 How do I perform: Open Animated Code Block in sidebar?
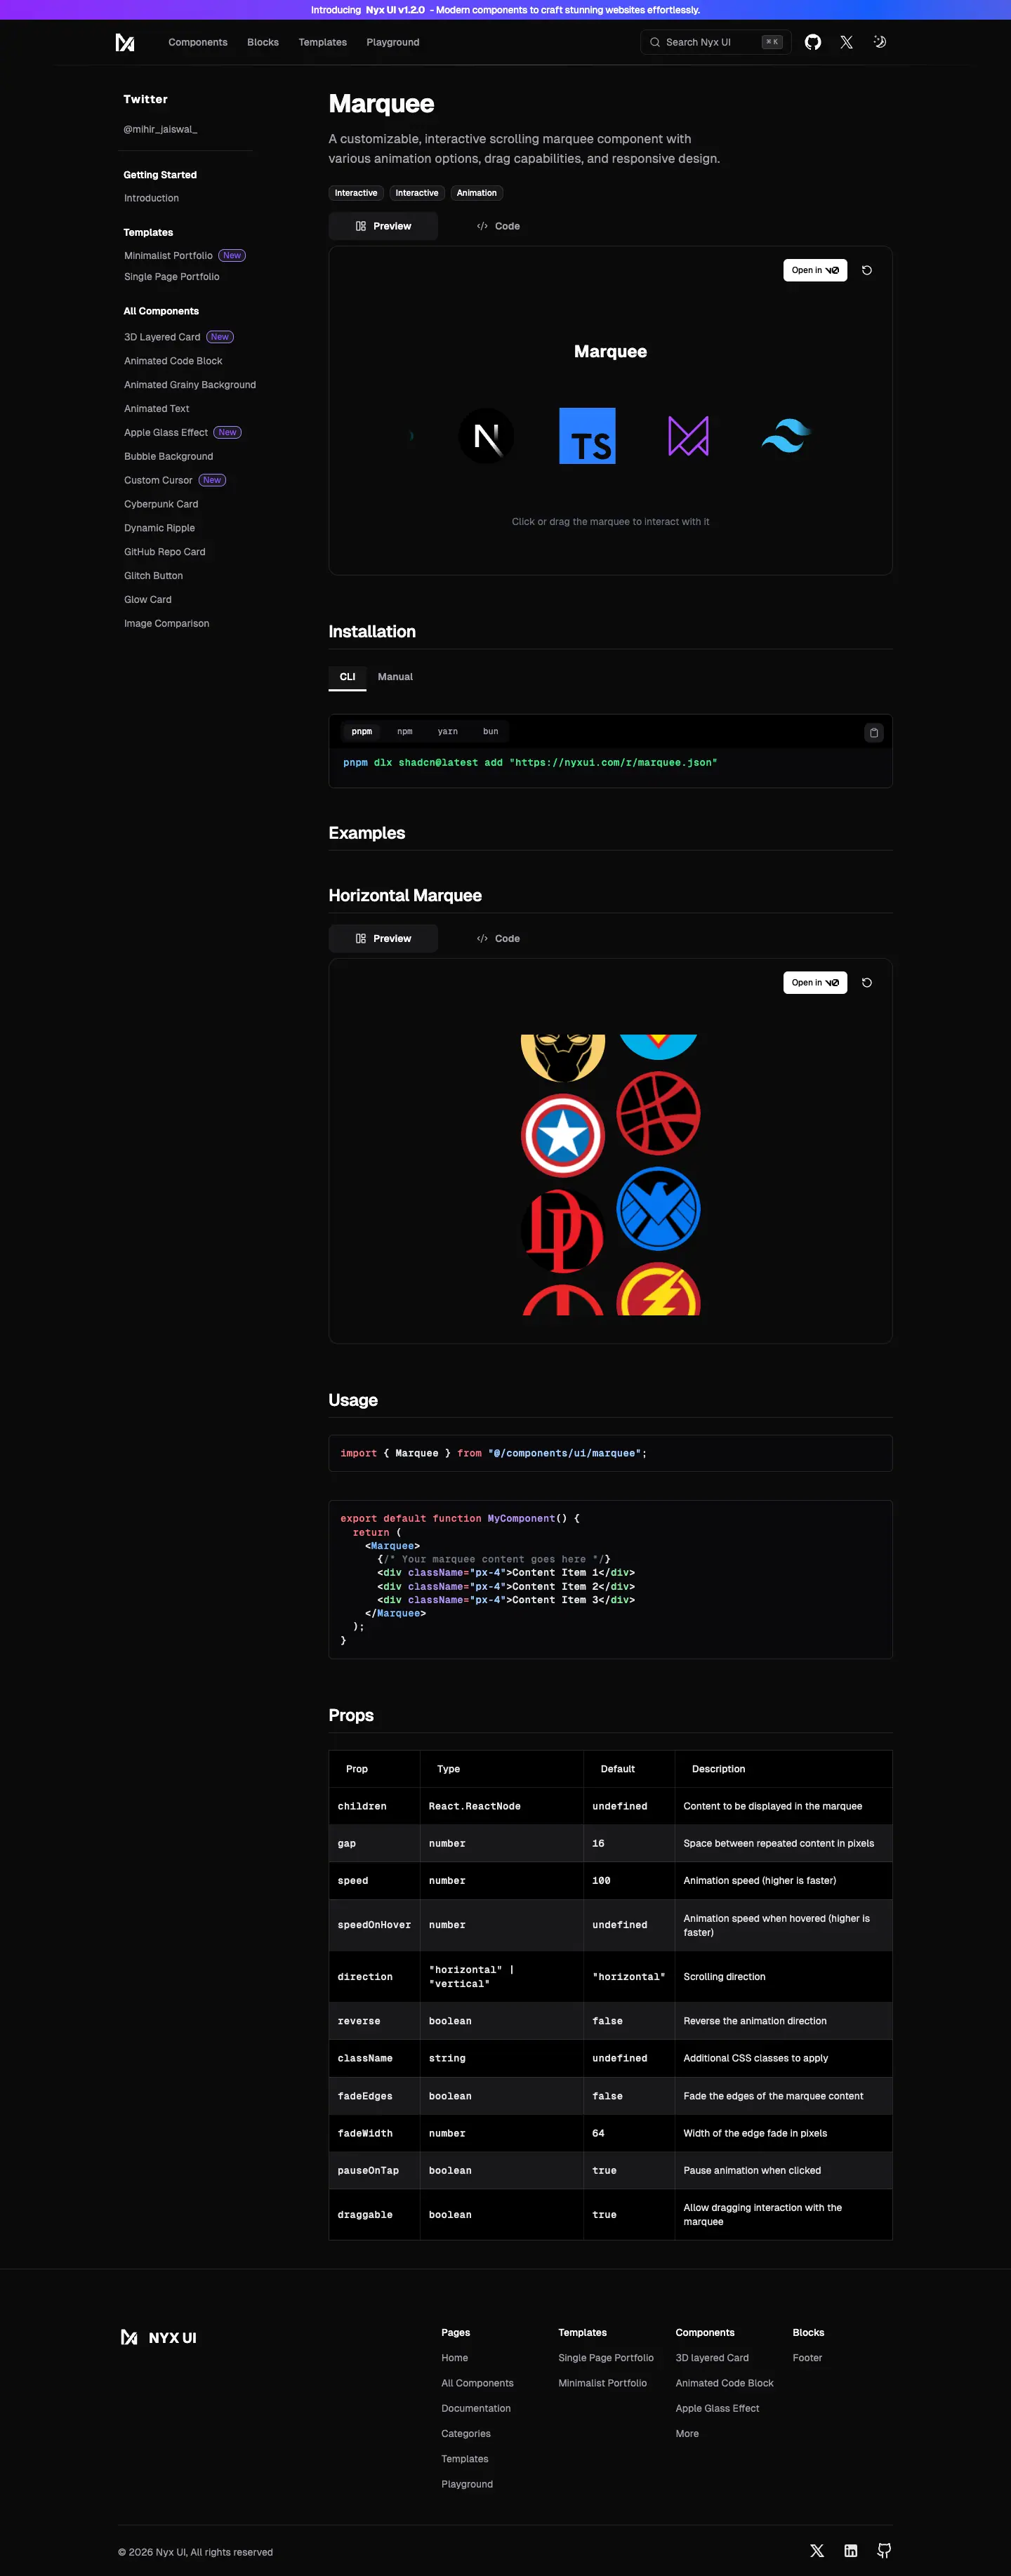(173, 361)
